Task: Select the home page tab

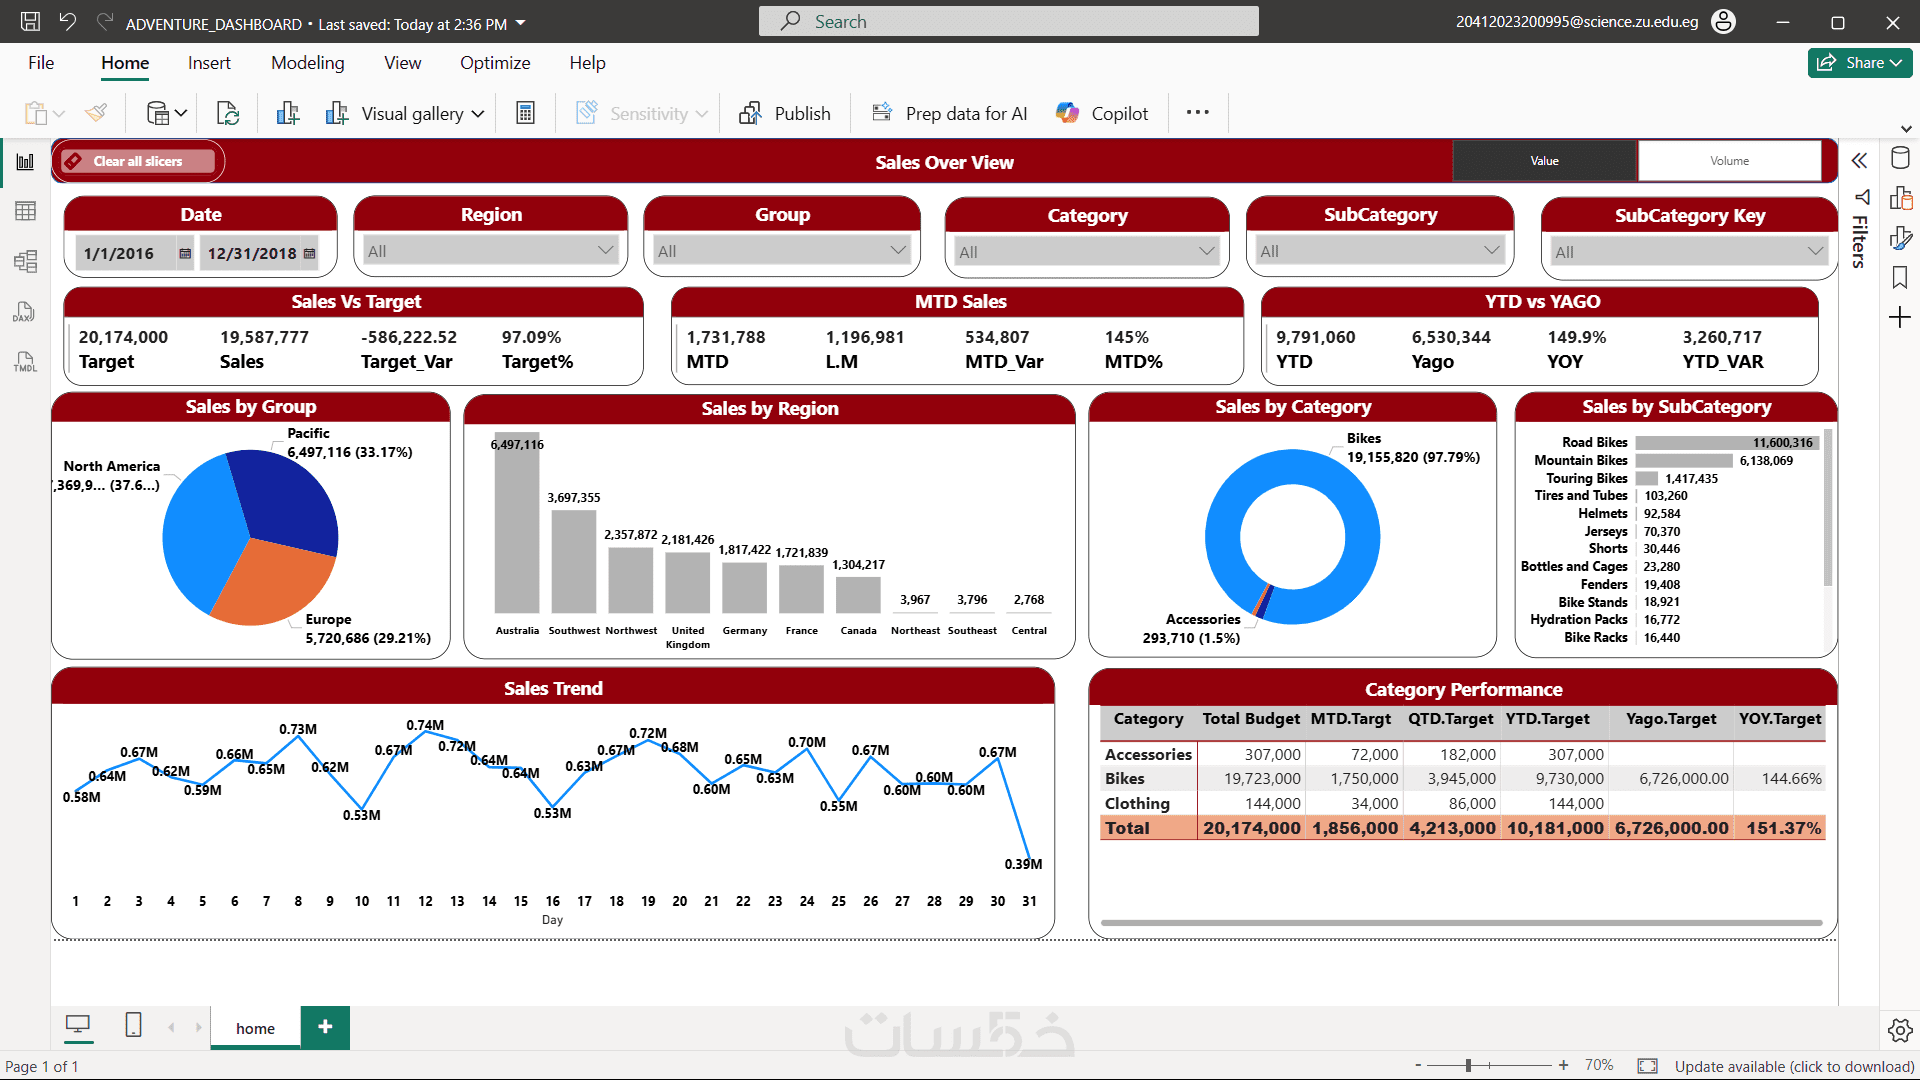Action: click(255, 1028)
